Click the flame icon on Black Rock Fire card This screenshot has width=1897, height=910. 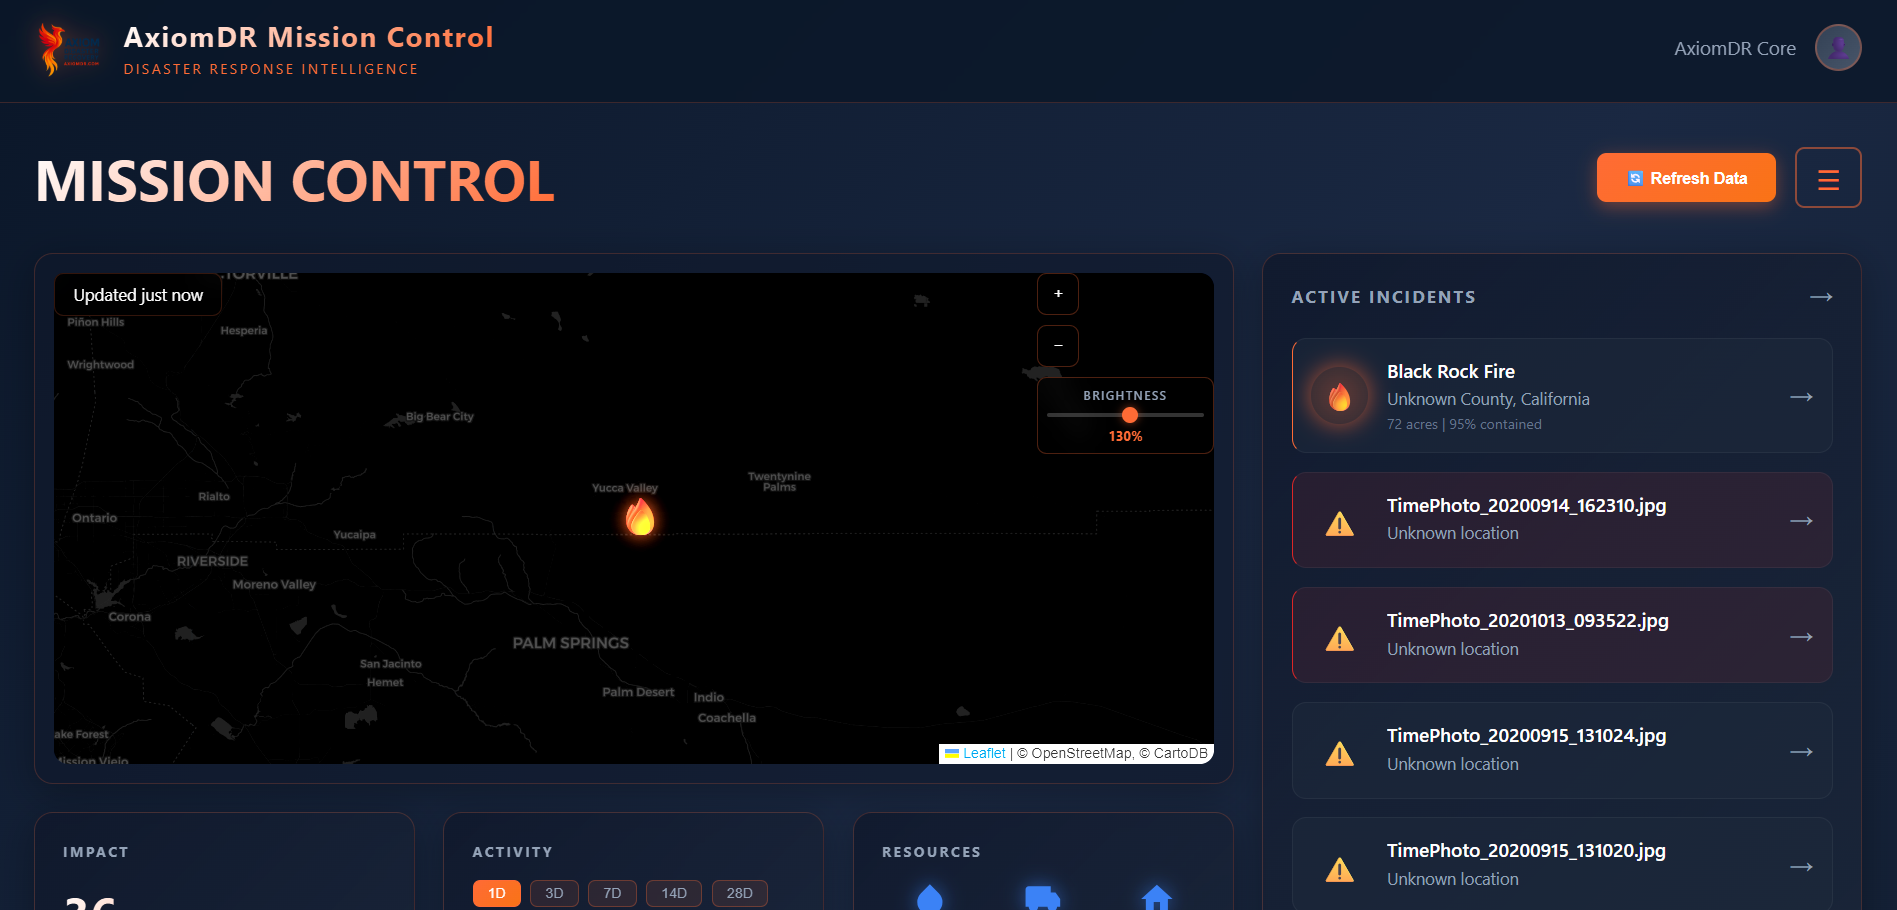(1340, 396)
